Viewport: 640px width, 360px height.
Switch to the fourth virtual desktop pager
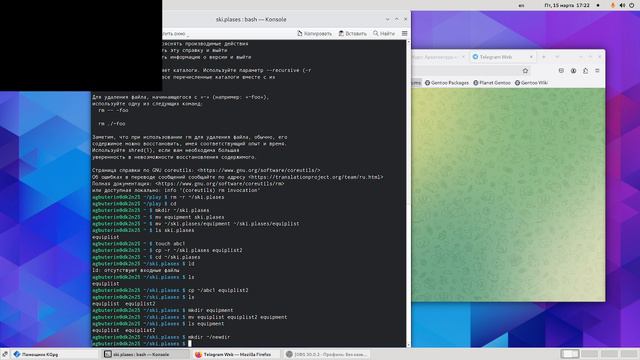click(629, 354)
